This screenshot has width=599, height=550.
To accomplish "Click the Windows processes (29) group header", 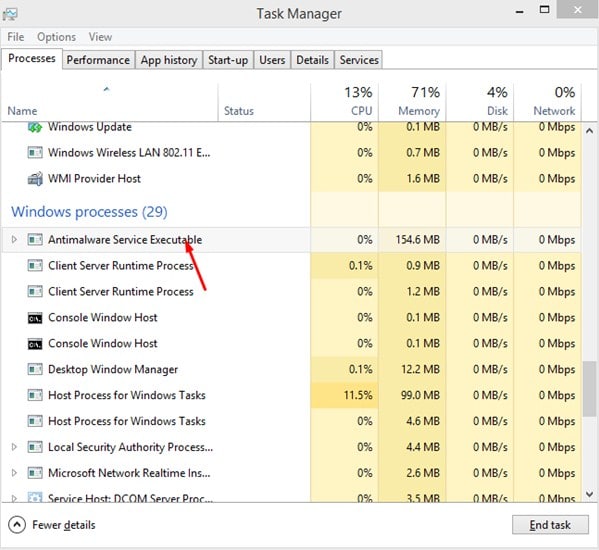I will coord(89,212).
